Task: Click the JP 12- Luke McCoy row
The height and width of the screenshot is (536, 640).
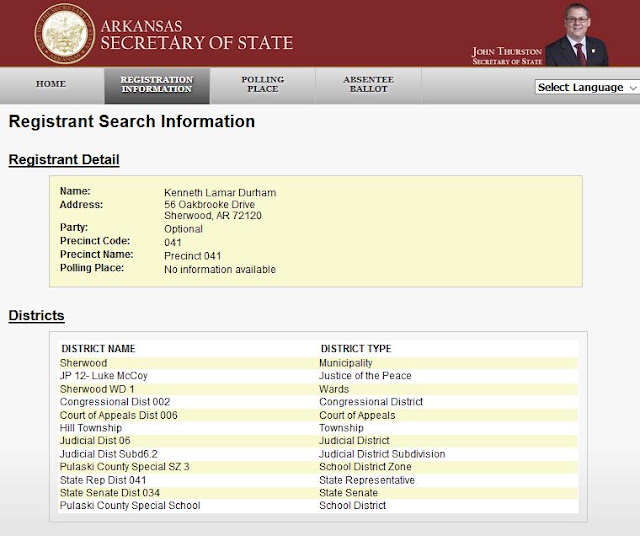Action: [x=318, y=376]
